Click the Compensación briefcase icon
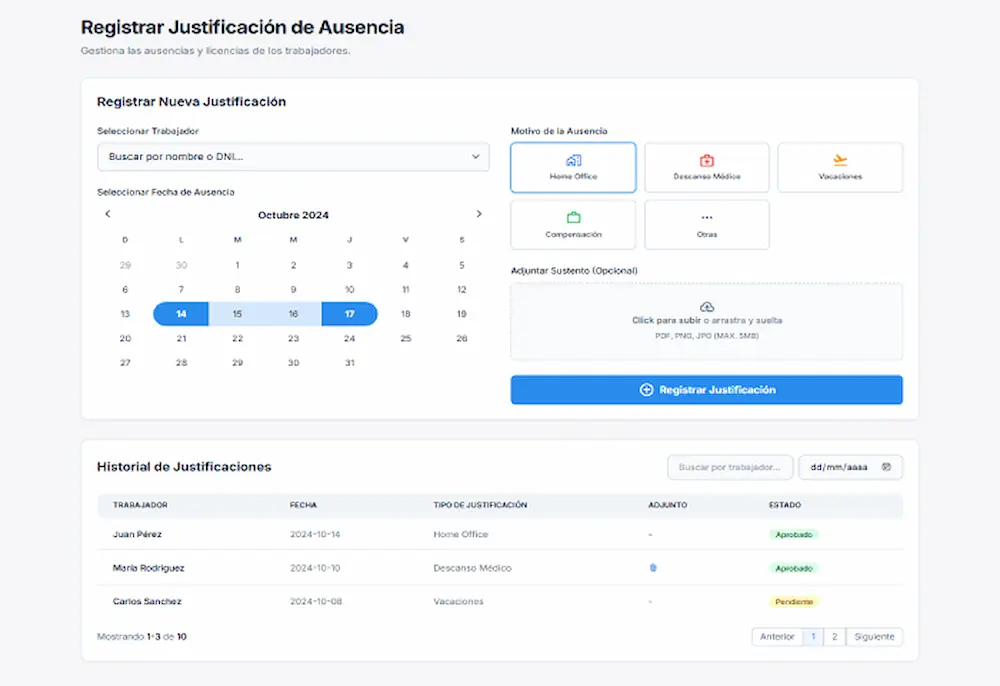 pos(571,217)
